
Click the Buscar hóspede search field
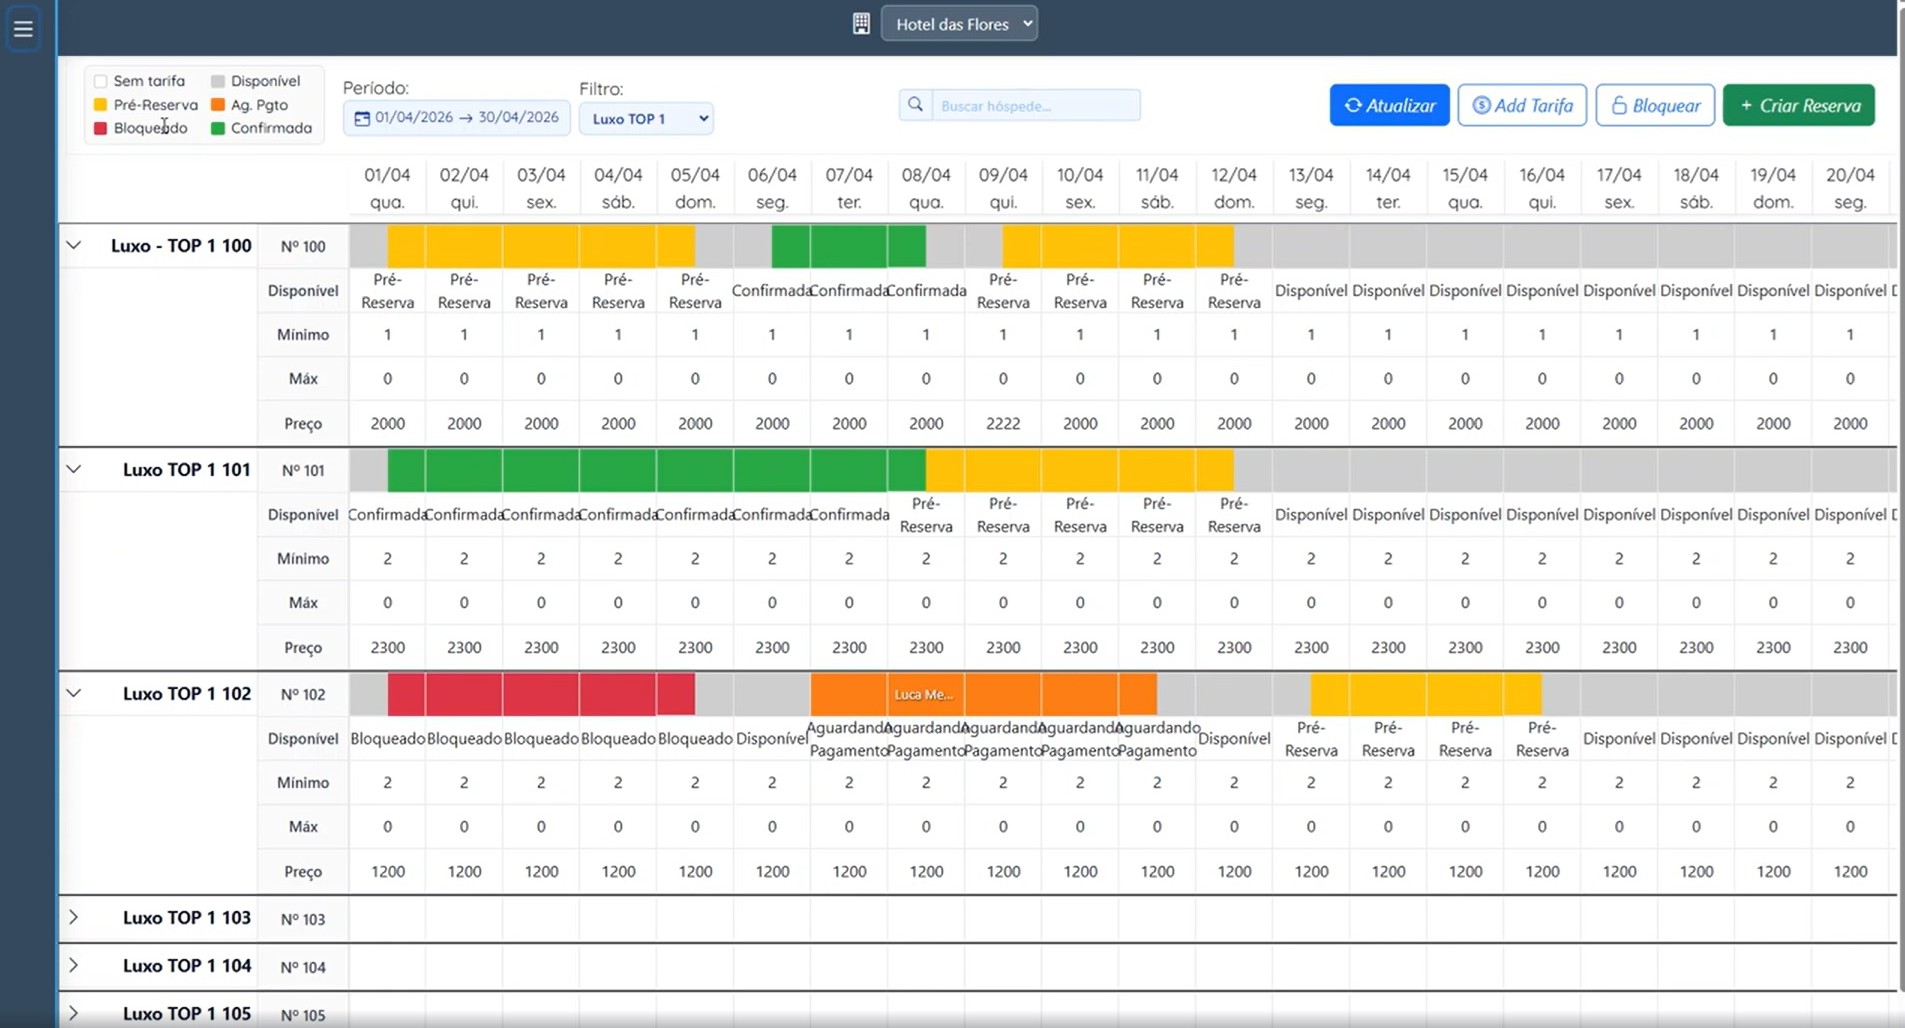pos(1035,105)
